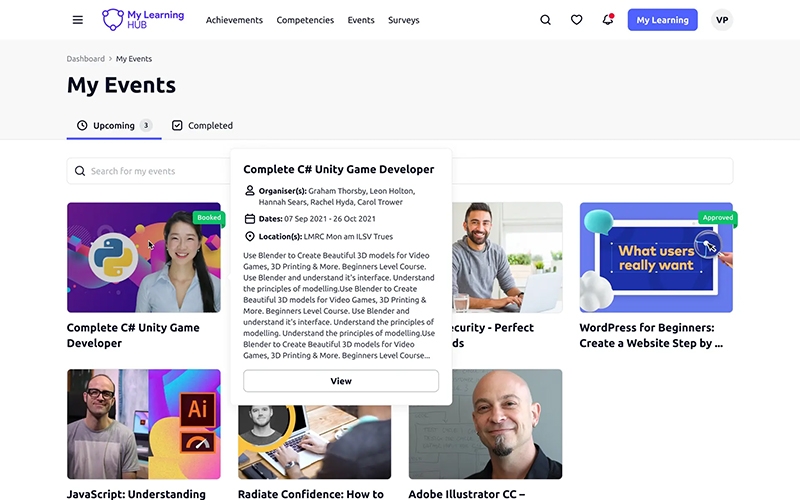Click the Booked badge on Unity card
The height and width of the screenshot is (500, 800).
[209, 217]
